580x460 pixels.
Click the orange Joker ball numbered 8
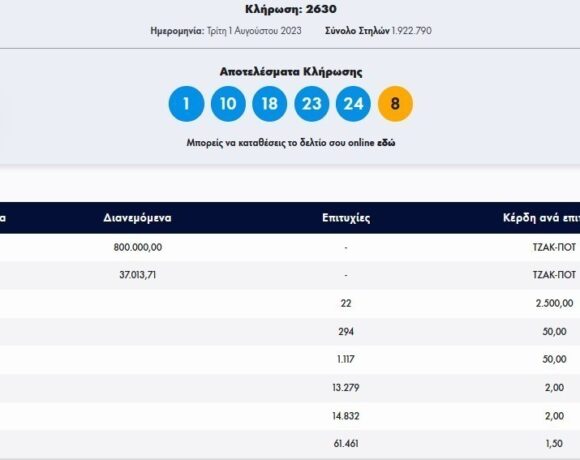coord(395,104)
